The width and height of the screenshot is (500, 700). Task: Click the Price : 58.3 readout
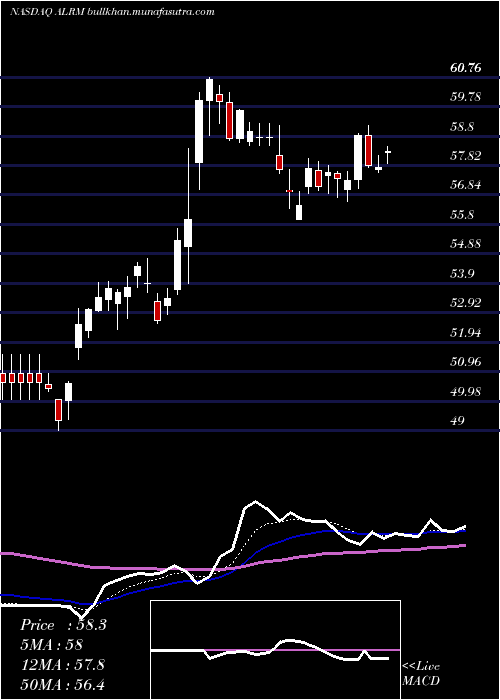[x=63, y=625]
